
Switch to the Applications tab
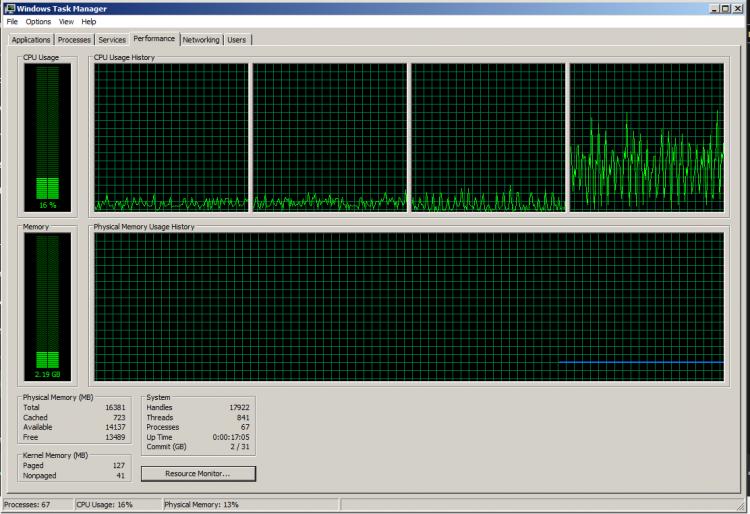click(x=31, y=40)
